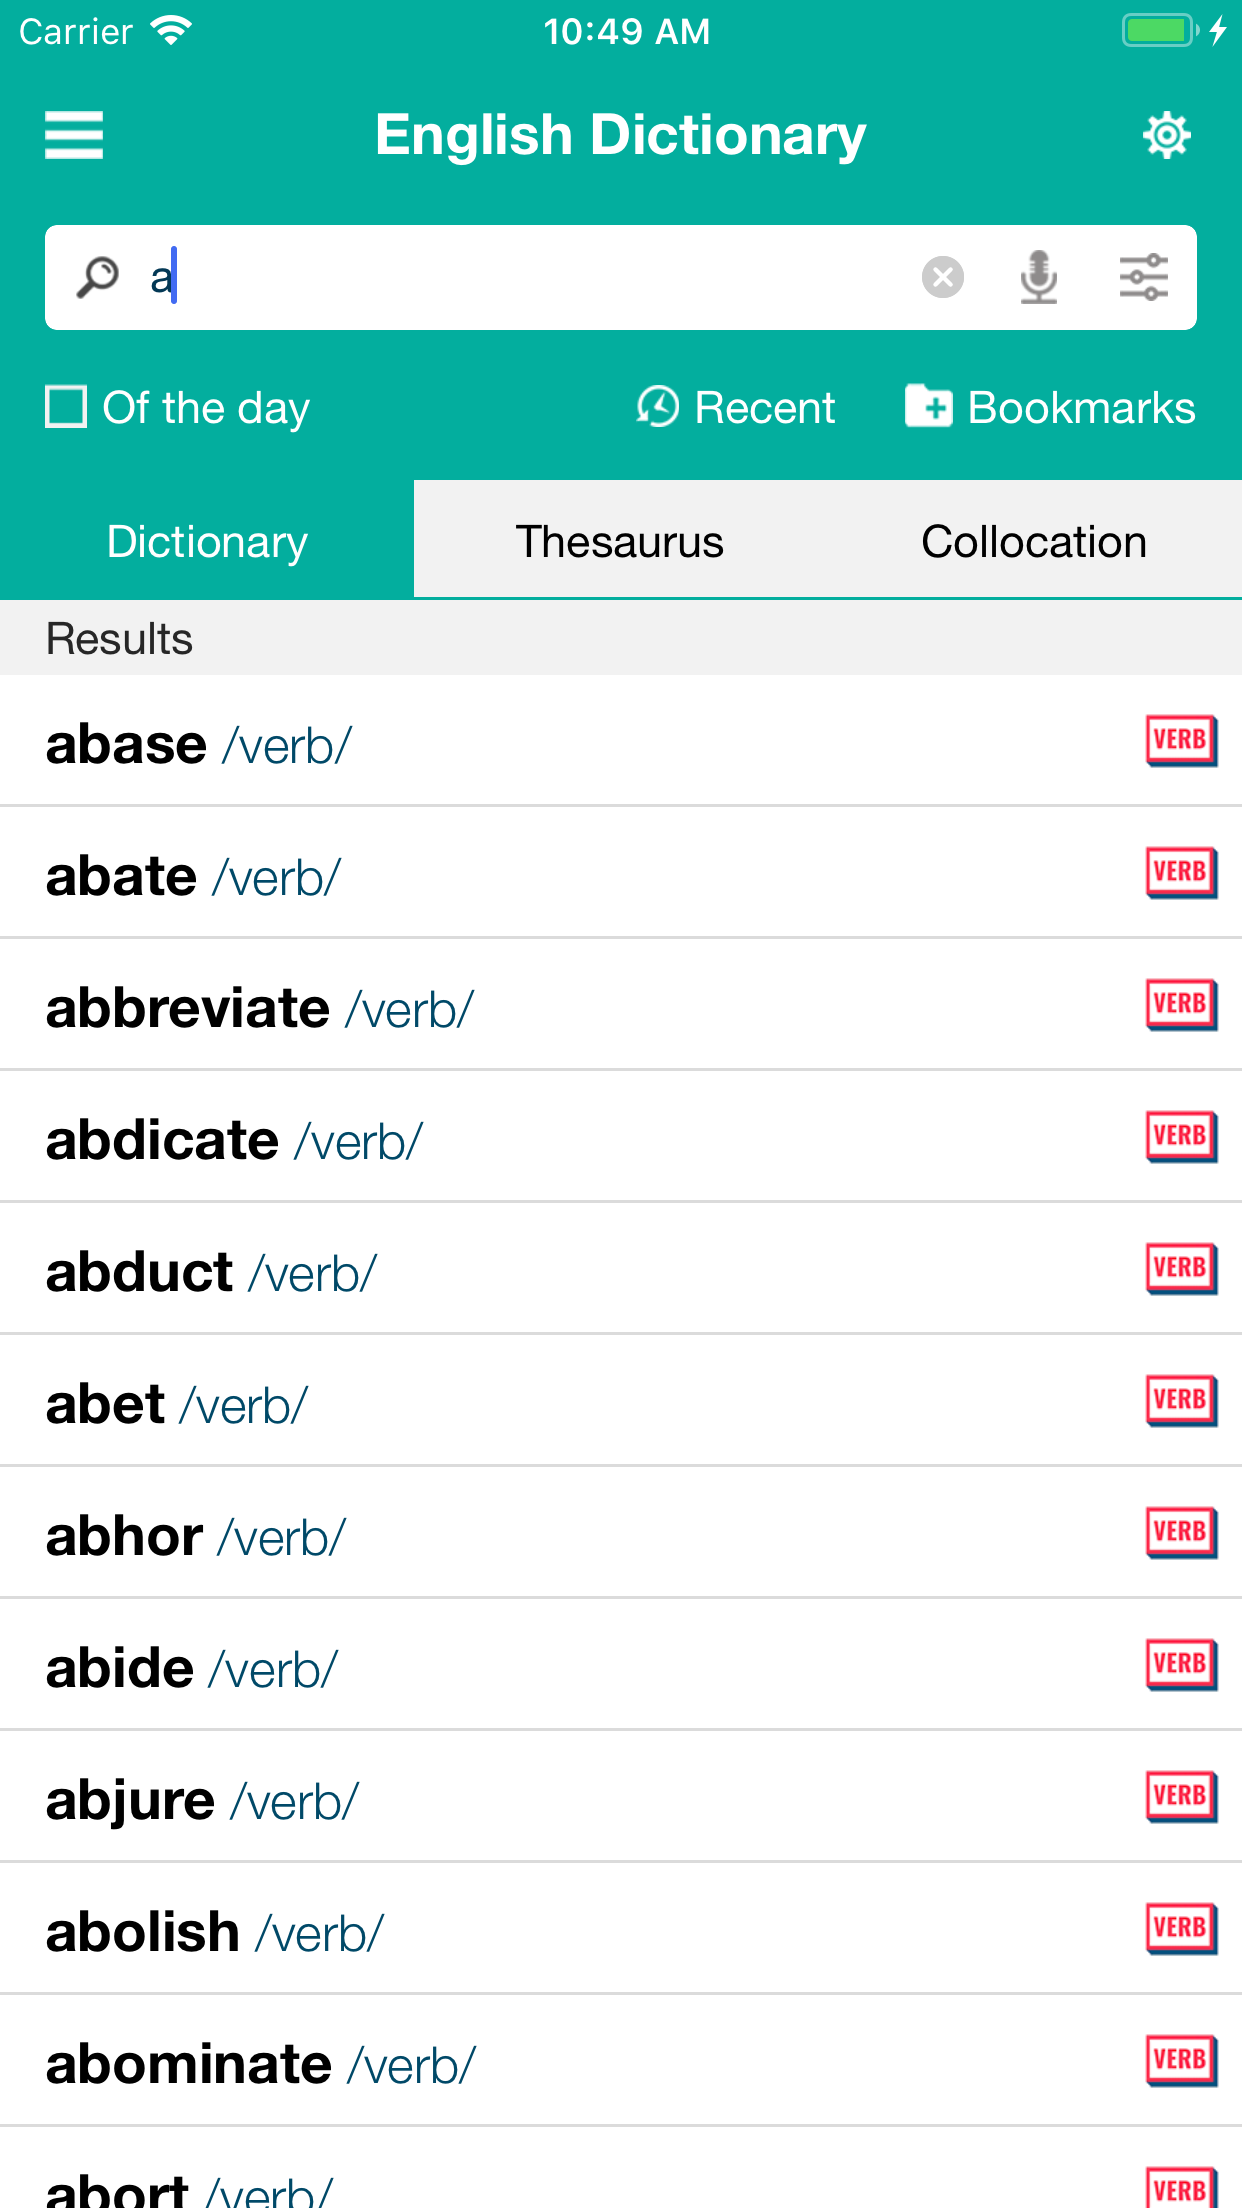Tap the VERB badge beside abhor

tap(1180, 1533)
